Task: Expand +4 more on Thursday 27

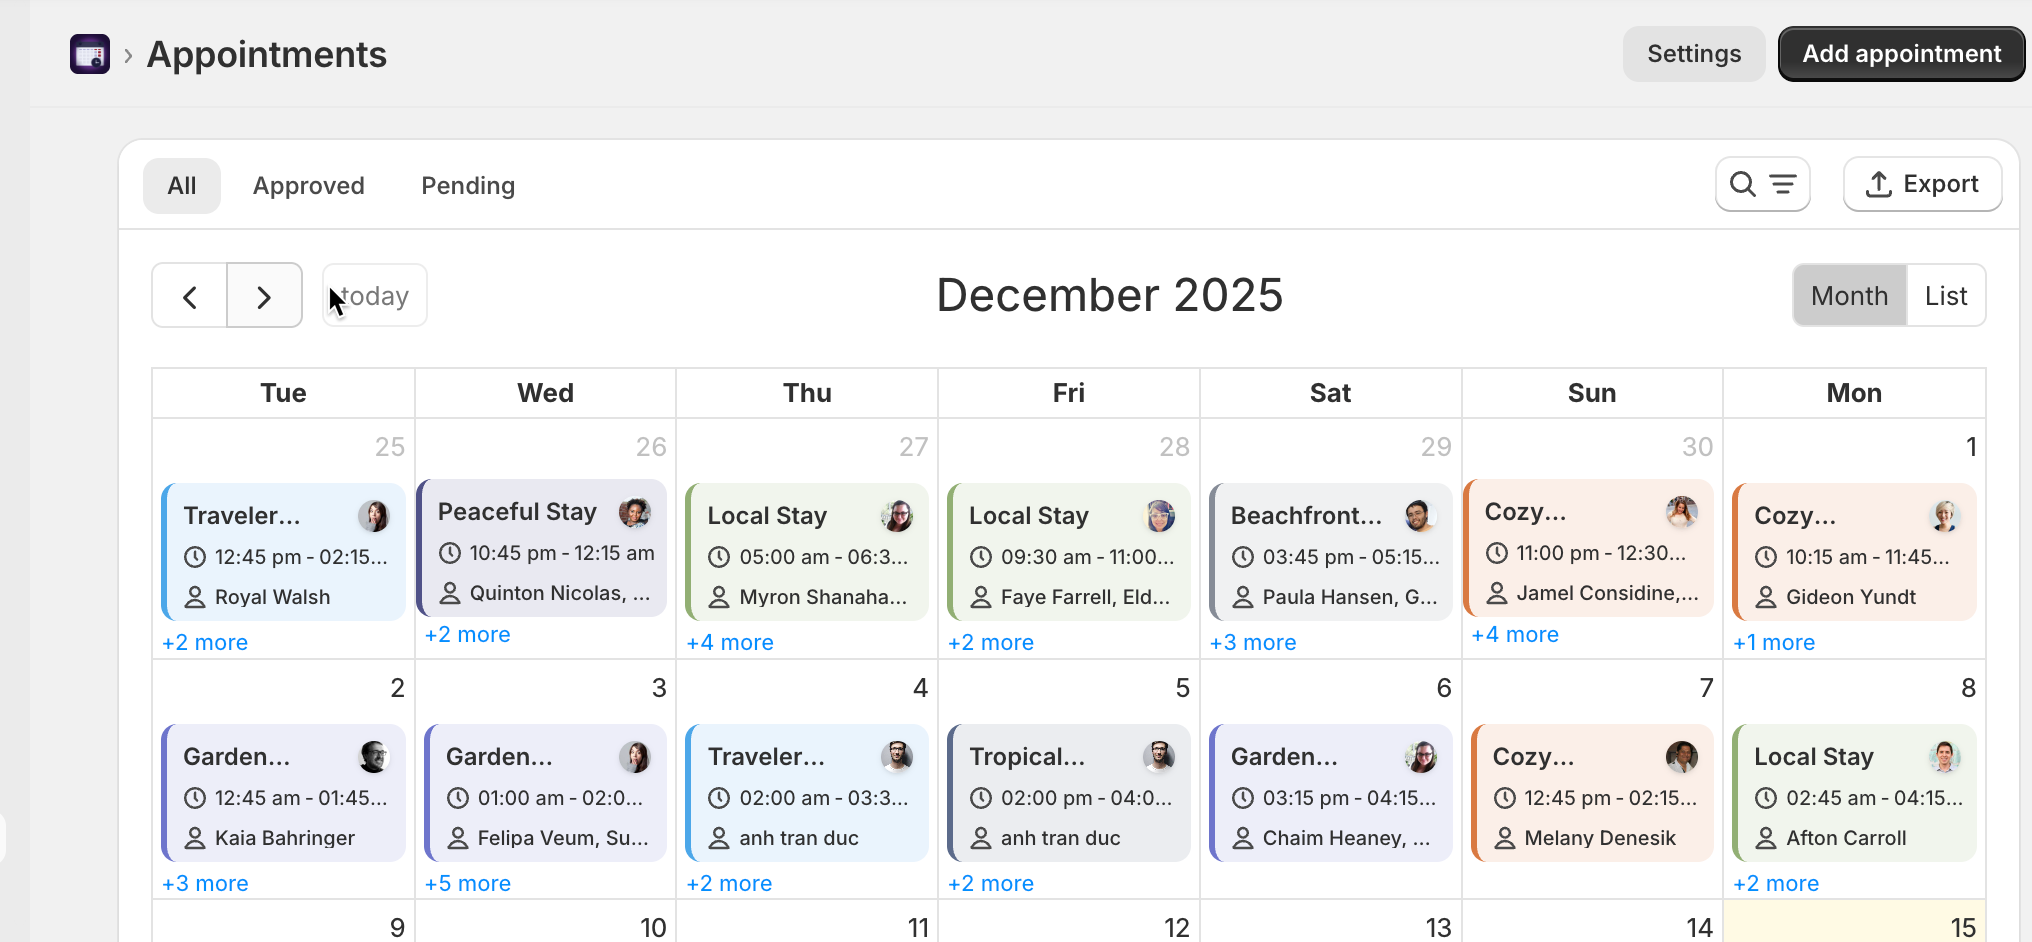Action: [x=730, y=642]
